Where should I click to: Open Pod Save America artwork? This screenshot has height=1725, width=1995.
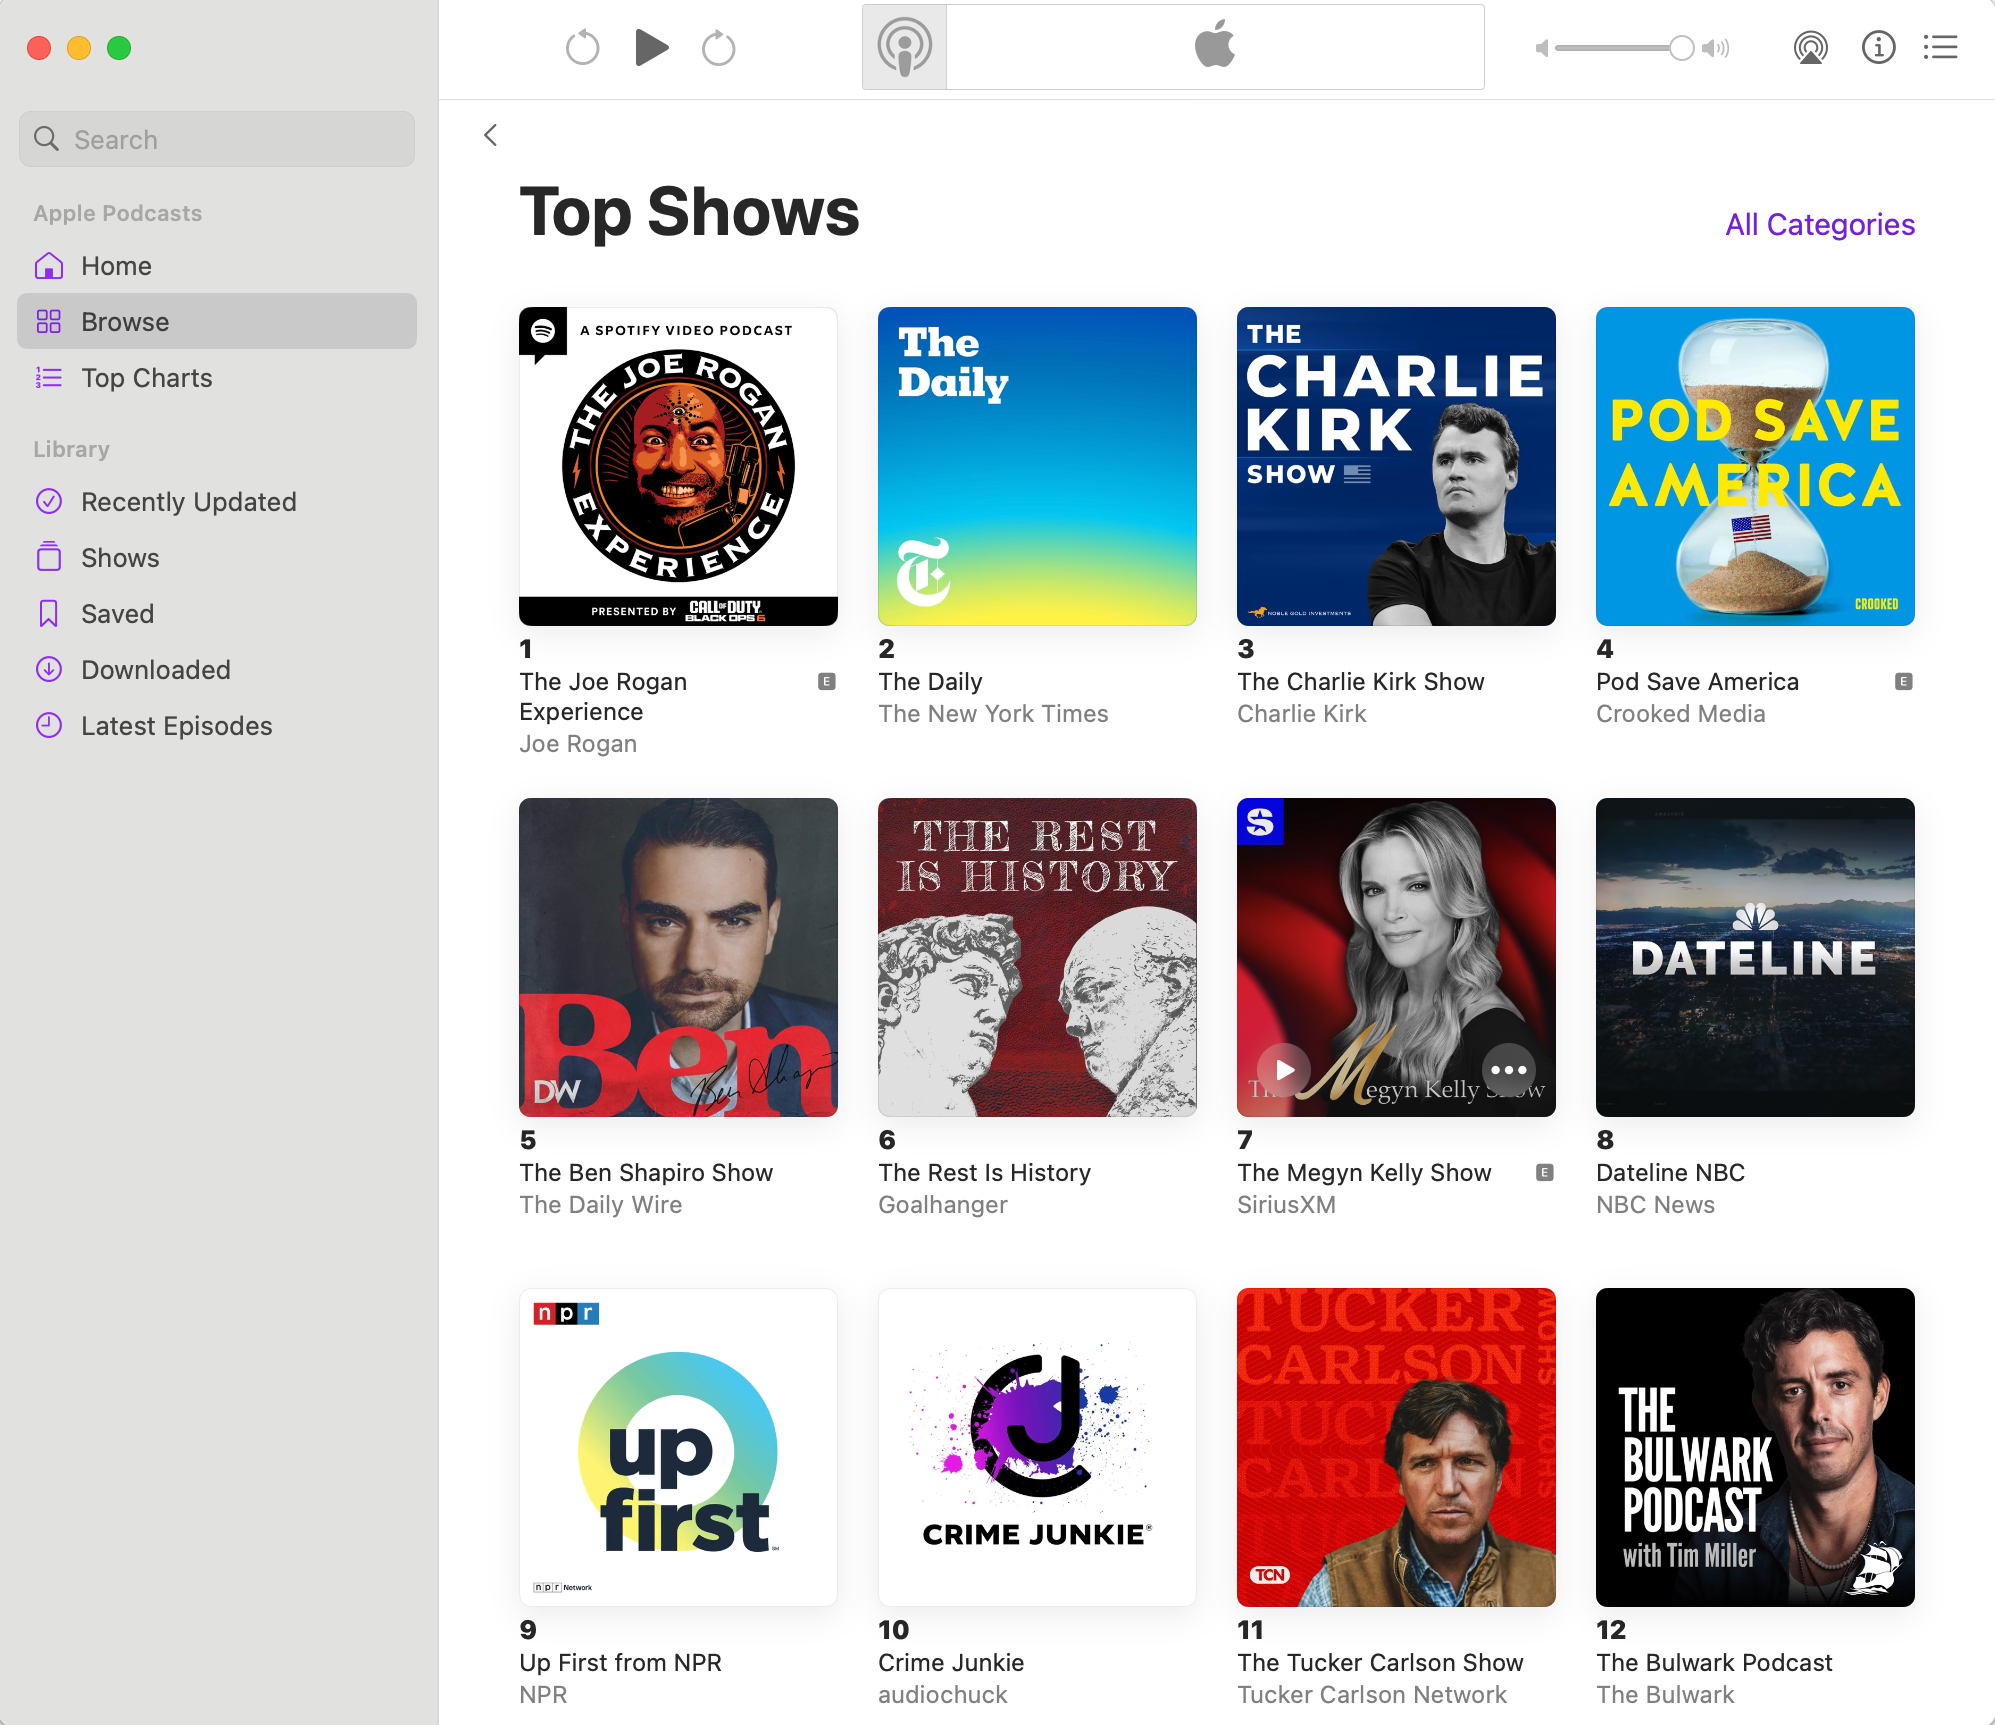coord(1755,466)
